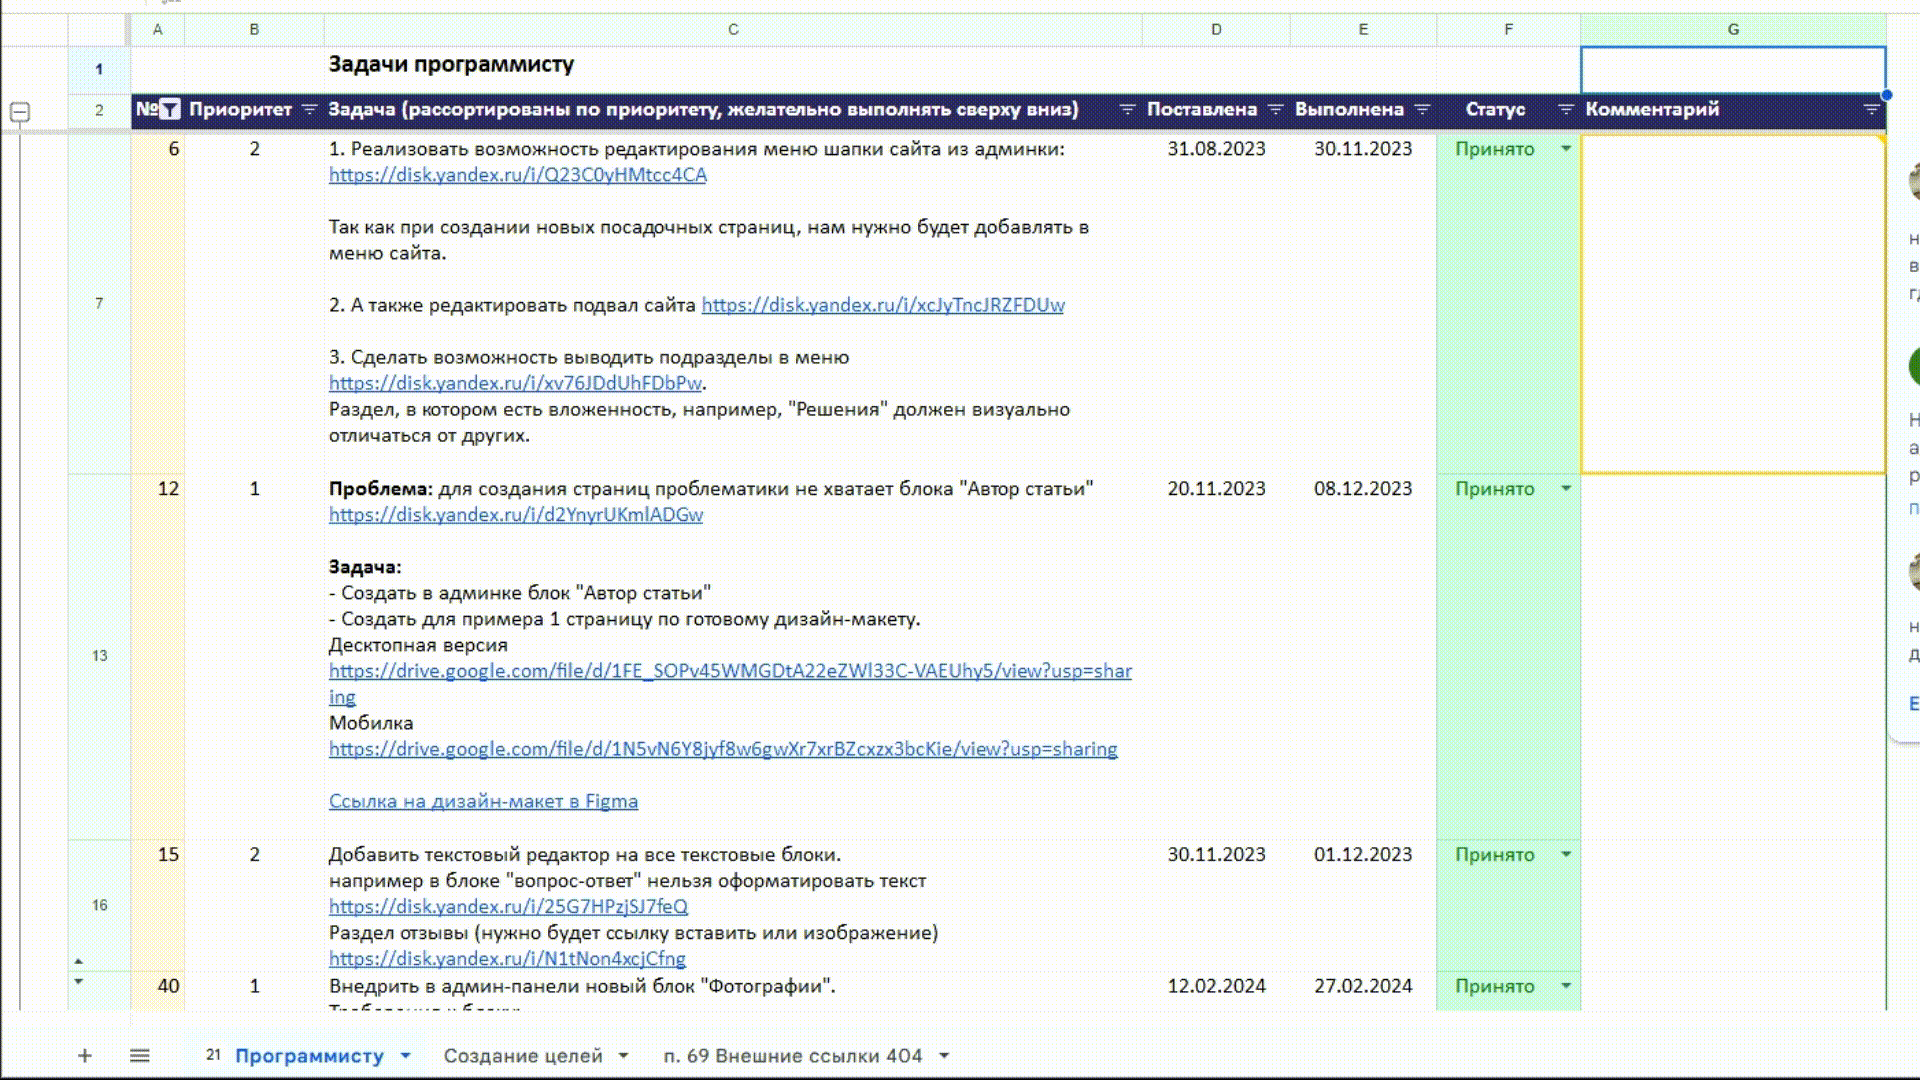The image size is (1920, 1080).
Task: Select column C header
Action: pyautogui.click(x=733, y=30)
